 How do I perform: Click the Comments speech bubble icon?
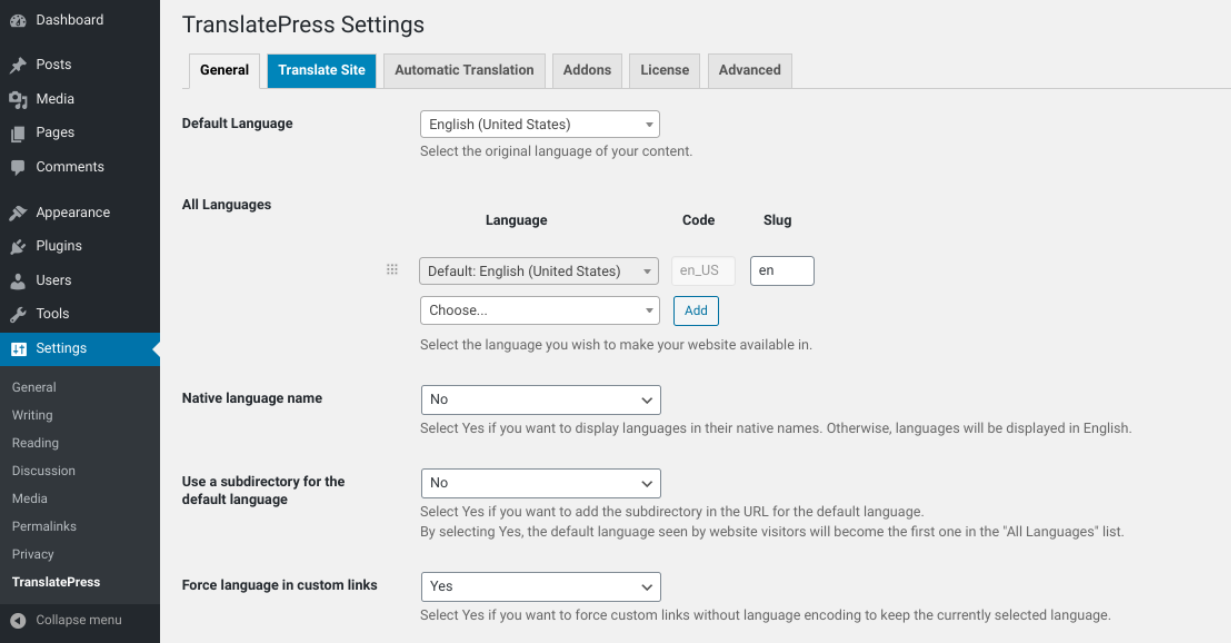(18, 167)
